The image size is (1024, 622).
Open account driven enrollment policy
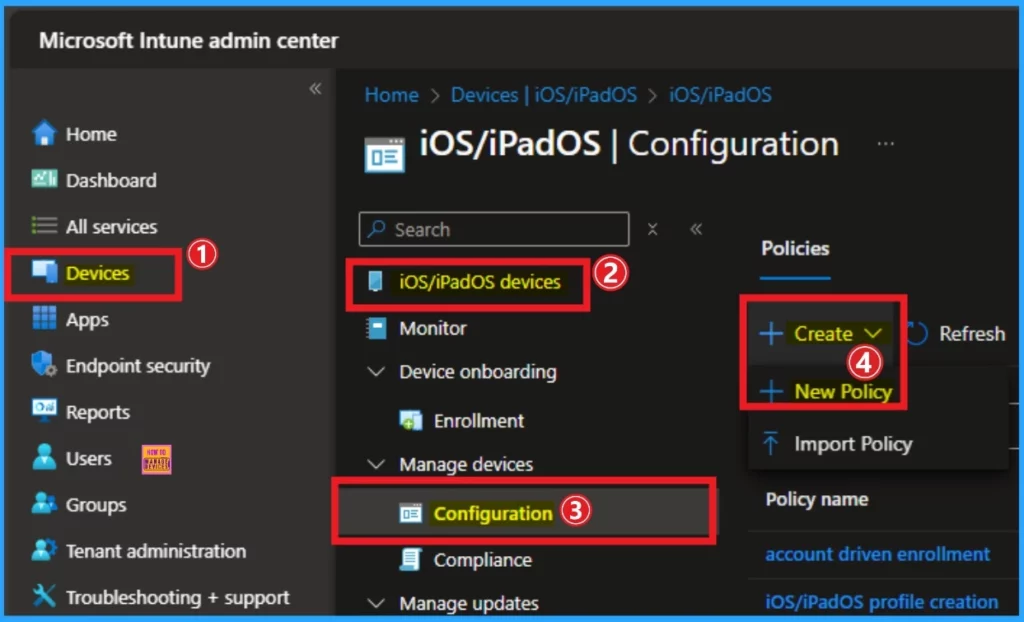pos(877,554)
